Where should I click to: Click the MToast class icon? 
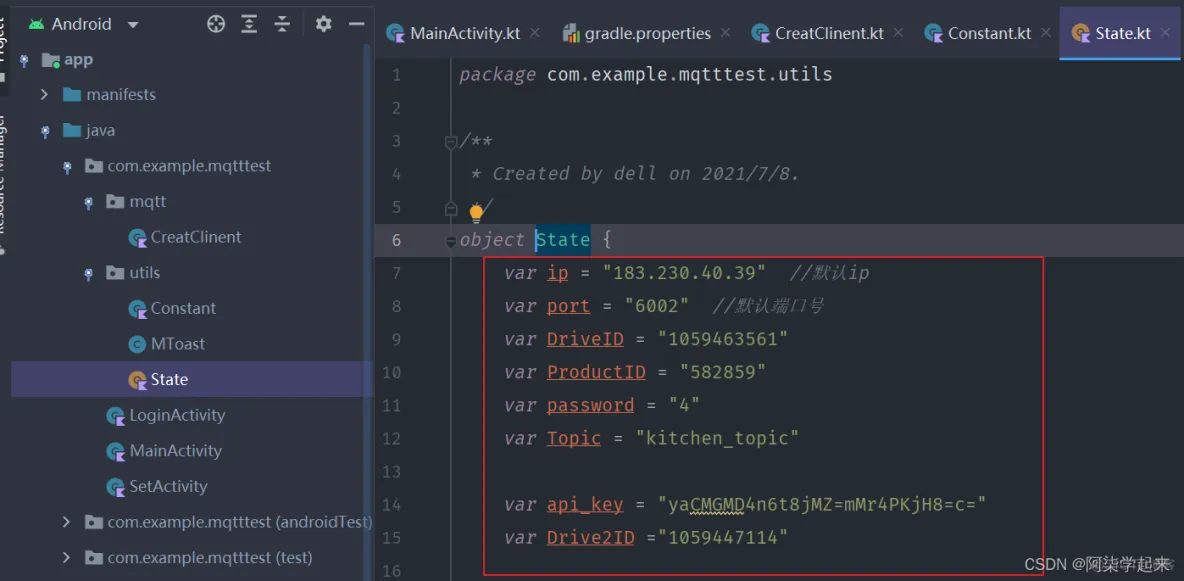[137, 345]
